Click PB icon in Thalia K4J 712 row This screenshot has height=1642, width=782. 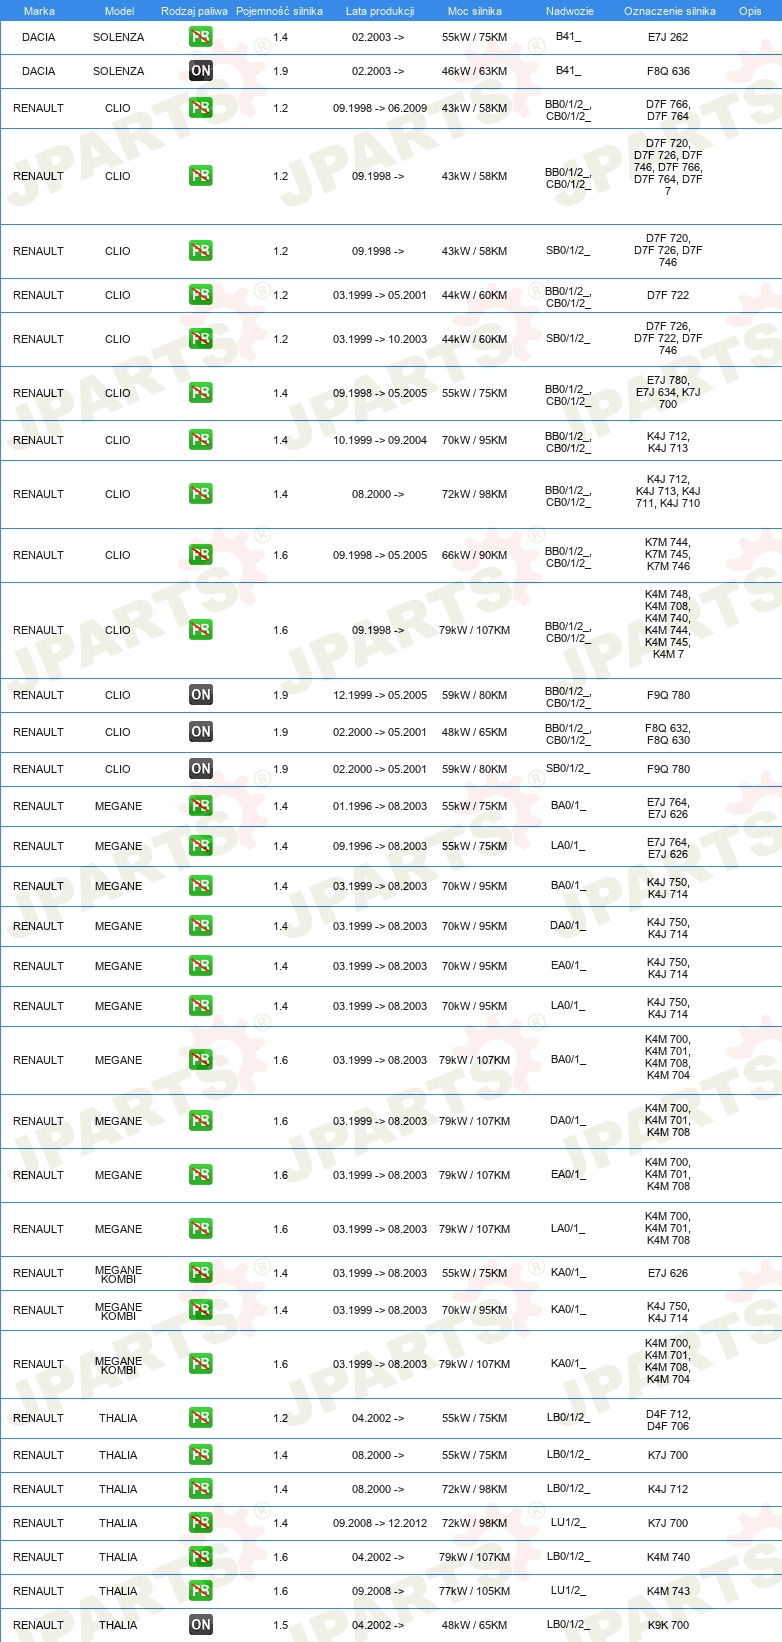(201, 1489)
